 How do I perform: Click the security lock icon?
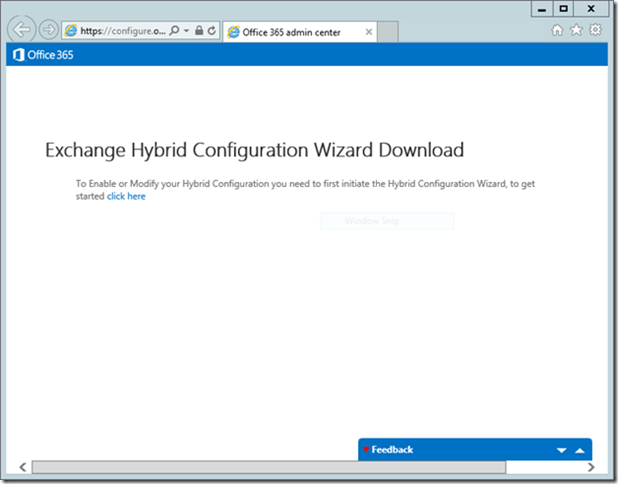point(199,30)
